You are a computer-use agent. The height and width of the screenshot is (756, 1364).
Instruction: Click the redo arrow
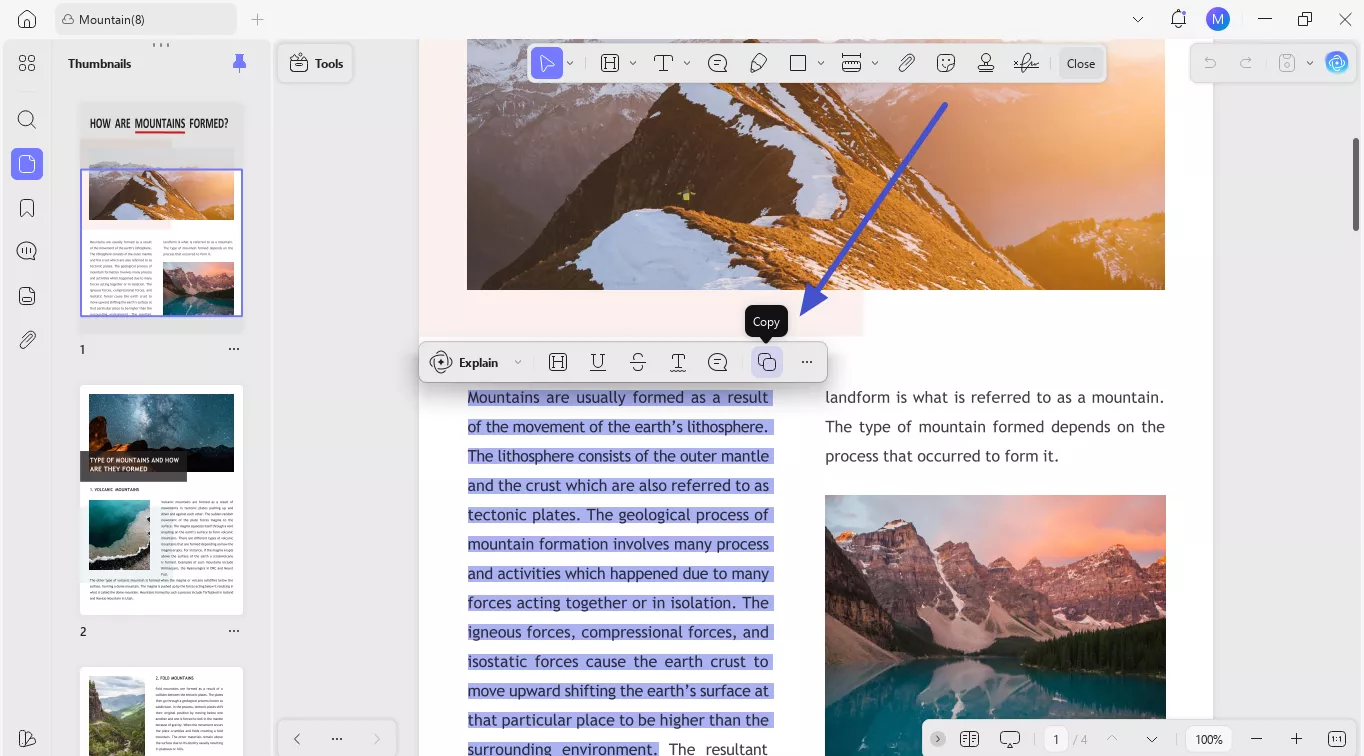tap(1246, 63)
